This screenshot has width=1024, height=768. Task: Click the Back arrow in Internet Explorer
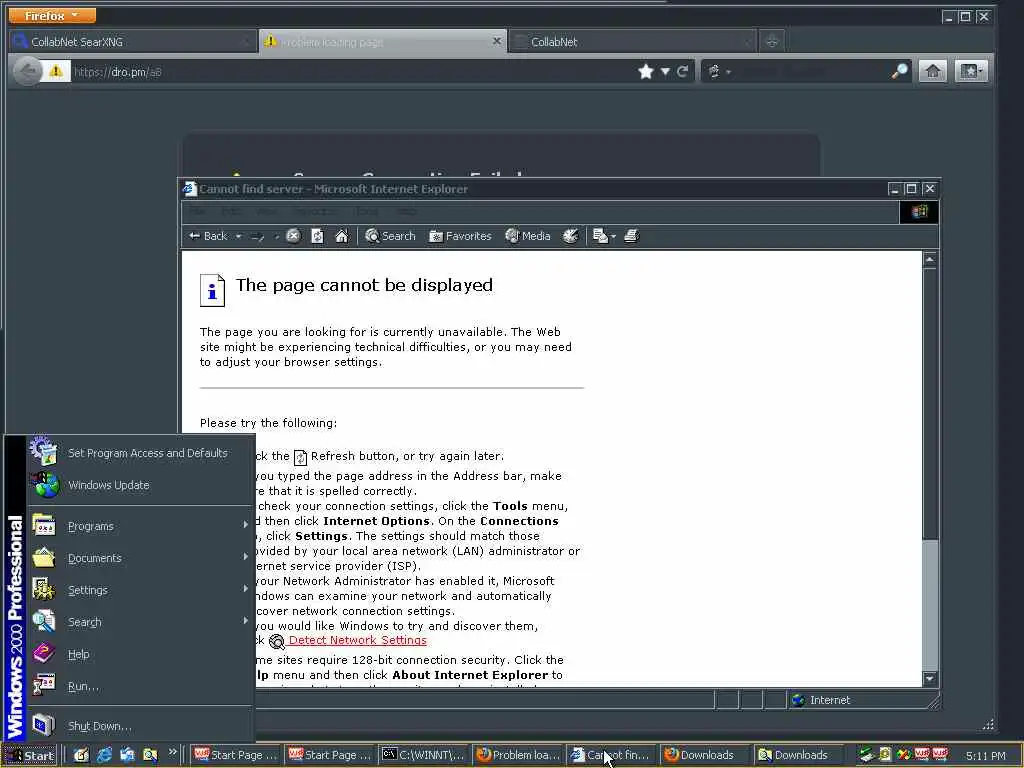[x=208, y=236]
